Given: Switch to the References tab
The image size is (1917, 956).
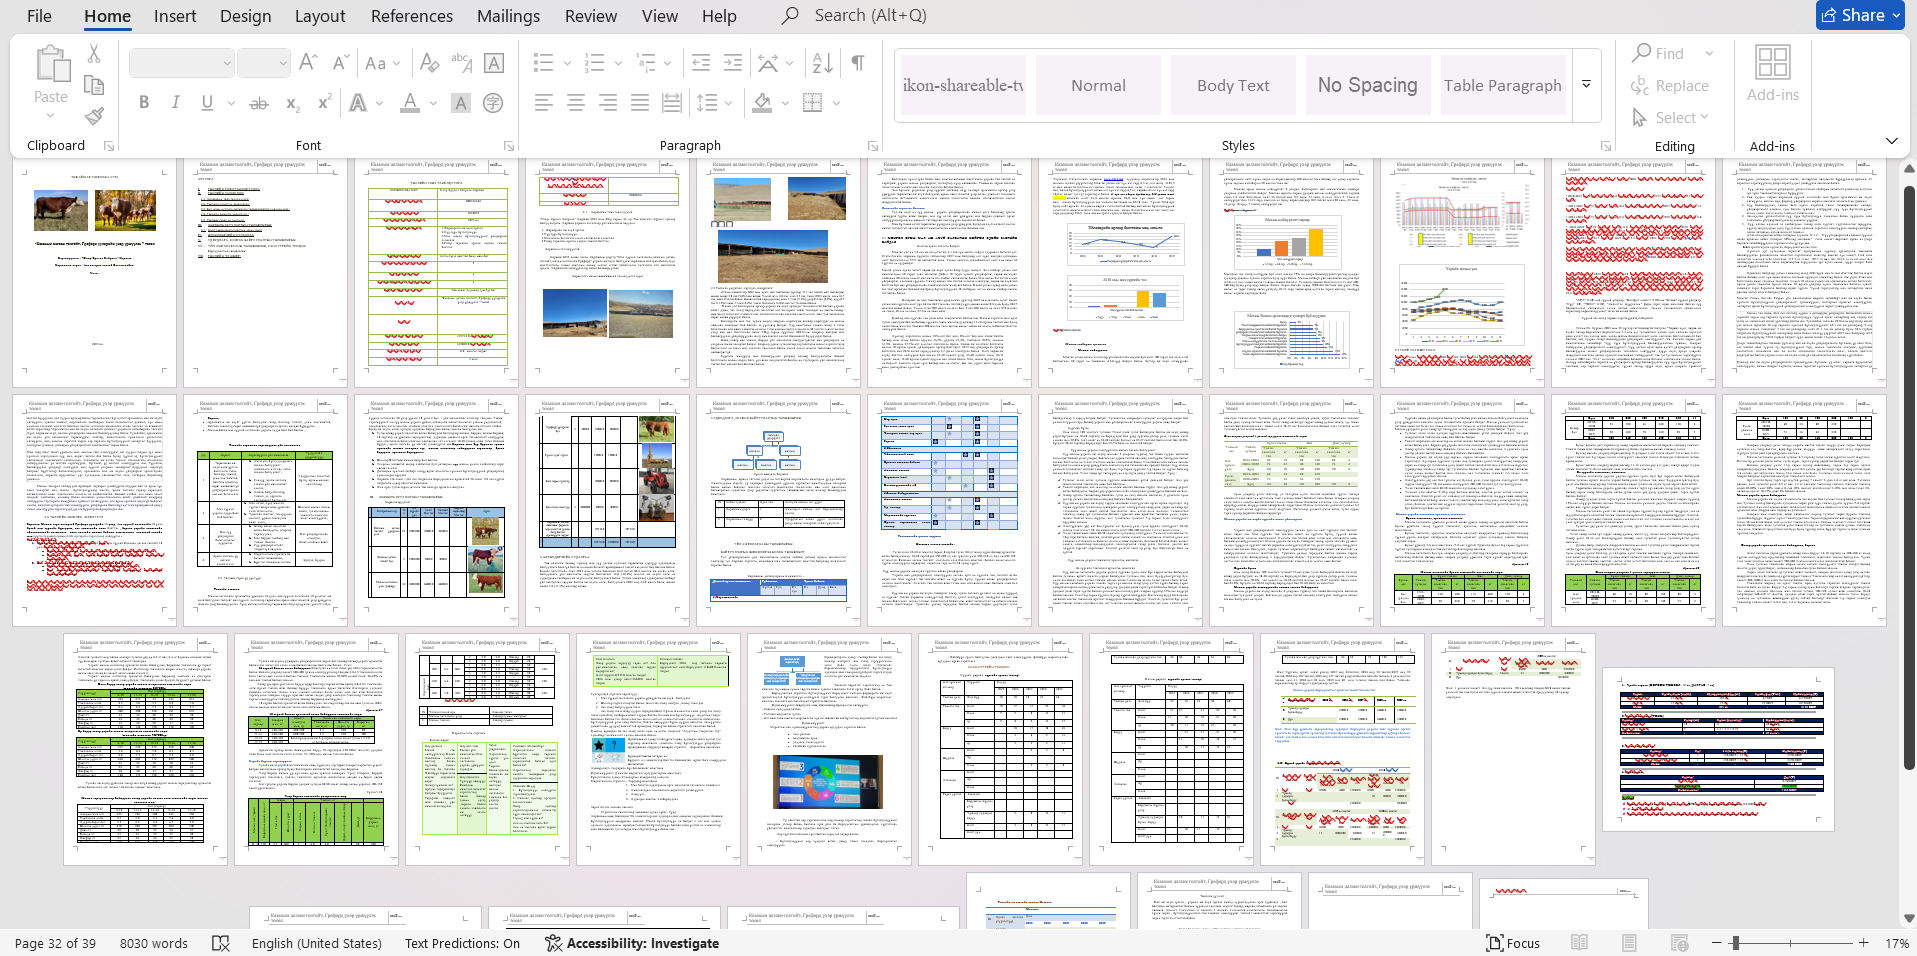Looking at the screenshot, I should pos(412,16).
